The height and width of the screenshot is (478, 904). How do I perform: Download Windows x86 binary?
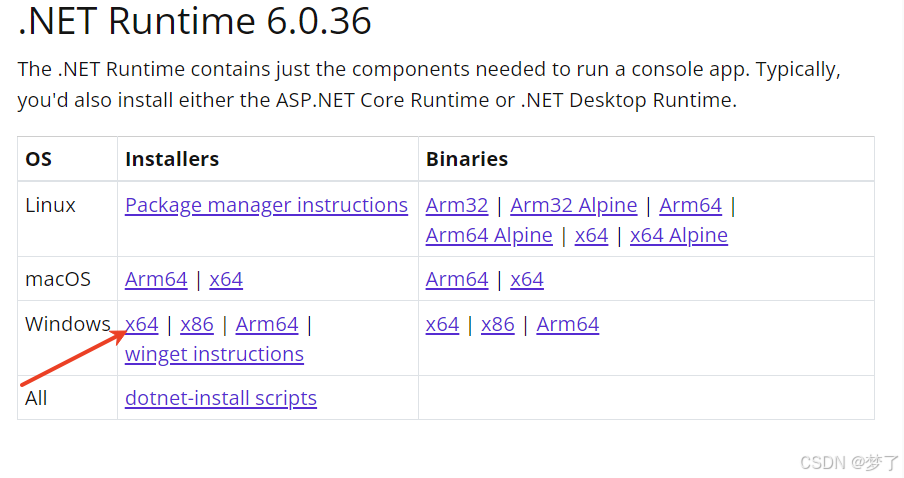tap(498, 325)
